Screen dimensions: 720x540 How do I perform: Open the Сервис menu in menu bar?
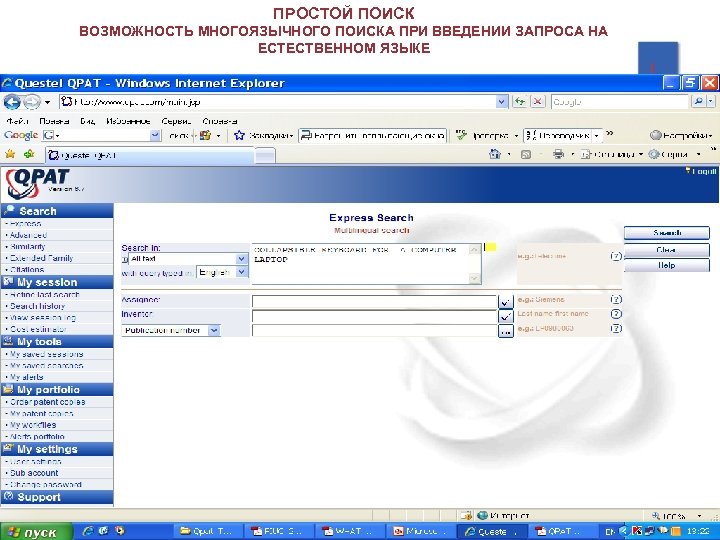point(176,121)
